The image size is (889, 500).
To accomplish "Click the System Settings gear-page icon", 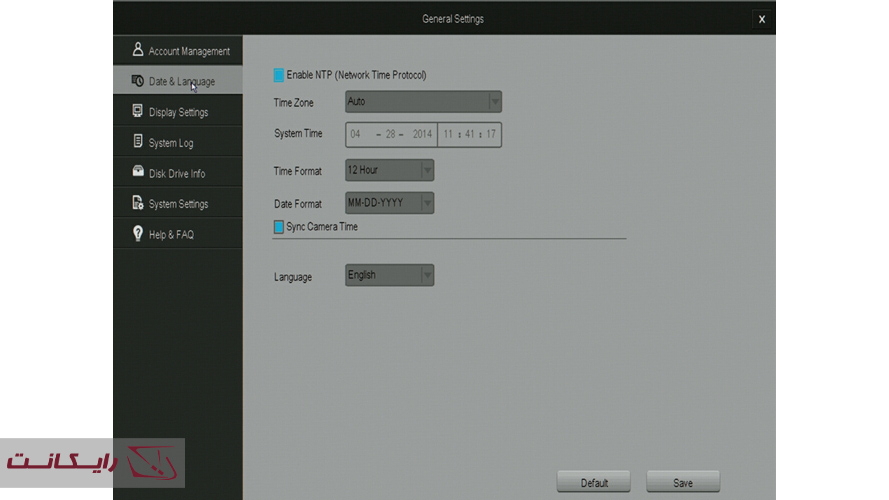I will point(138,203).
